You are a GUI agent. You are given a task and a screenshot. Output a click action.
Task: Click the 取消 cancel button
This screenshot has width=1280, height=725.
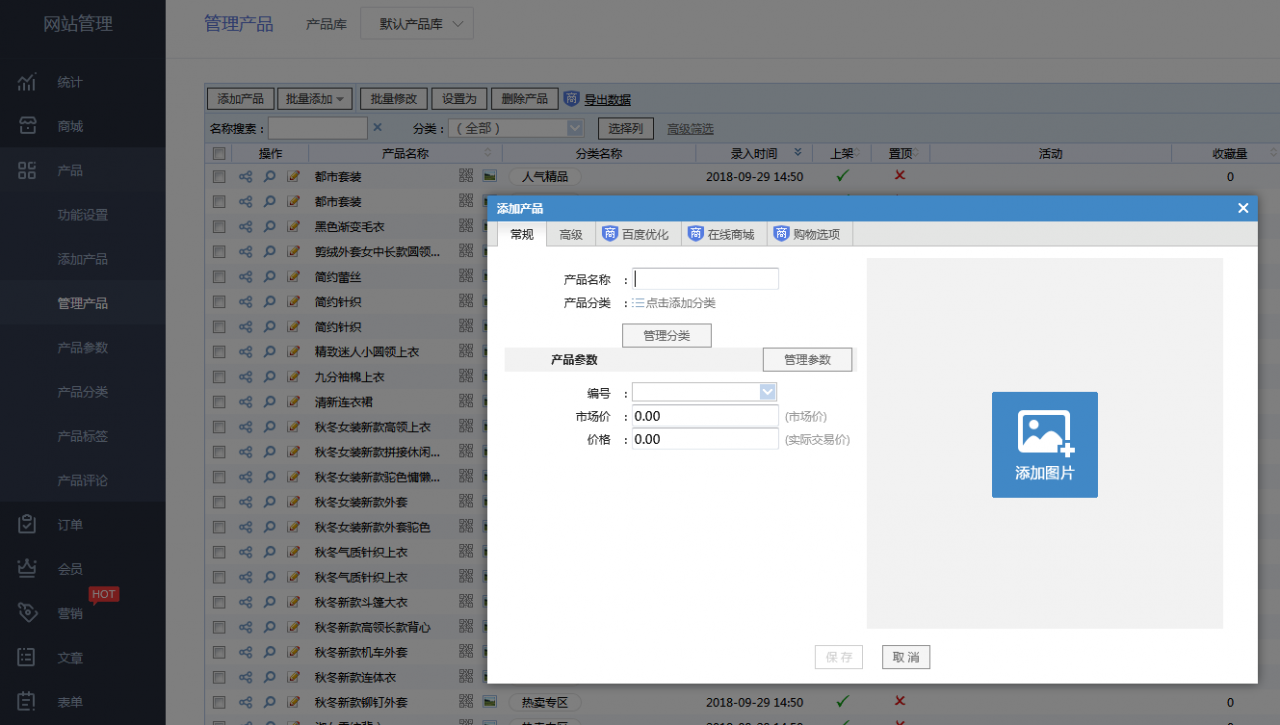(x=906, y=657)
